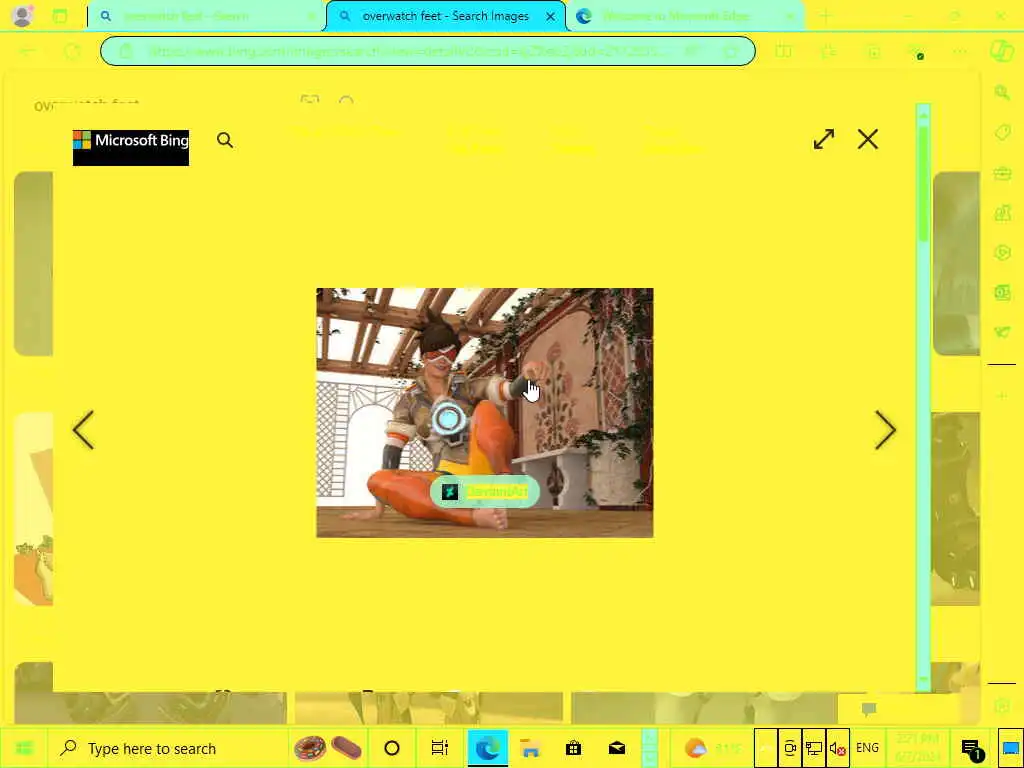Open the Tracer picture in the viewer
Viewport: 1024px width, 768px height.
(485, 413)
